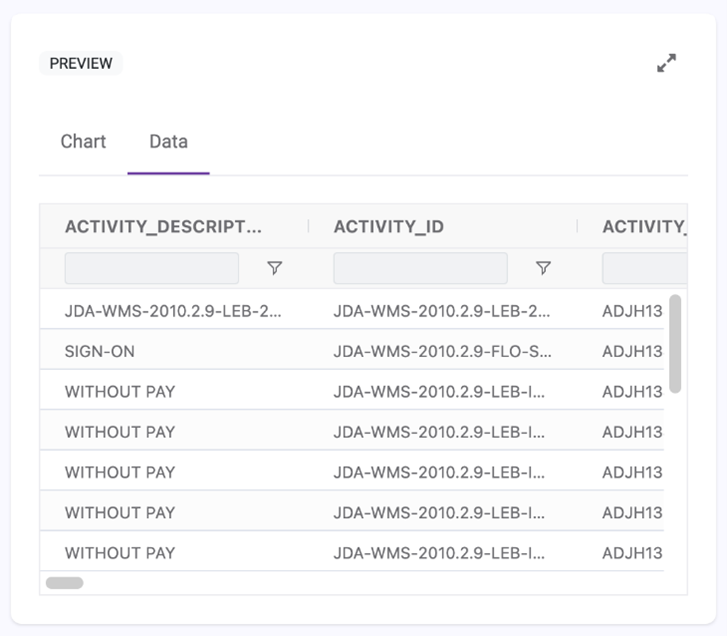Select first row JDA-WMS-2010.2.9-LEB-2... description cell
This screenshot has width=727, height=636.
(x=173, y=311)
